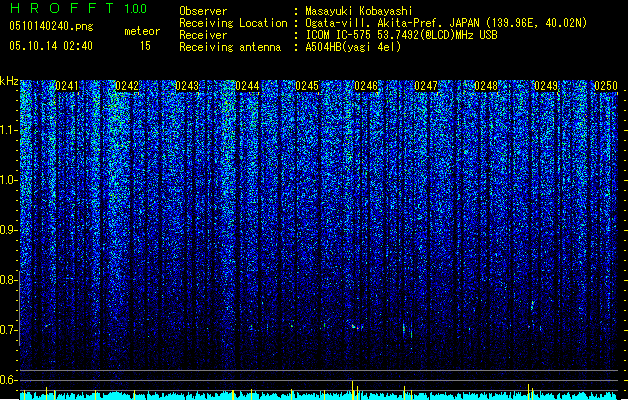Click the bright meteor echo under 0246
The width and height of the screenshot is (629, 400).
click(356, 327)
